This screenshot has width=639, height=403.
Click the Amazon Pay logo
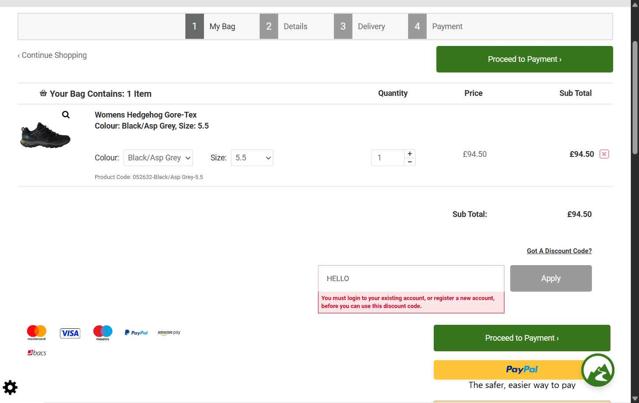point(169,333)
